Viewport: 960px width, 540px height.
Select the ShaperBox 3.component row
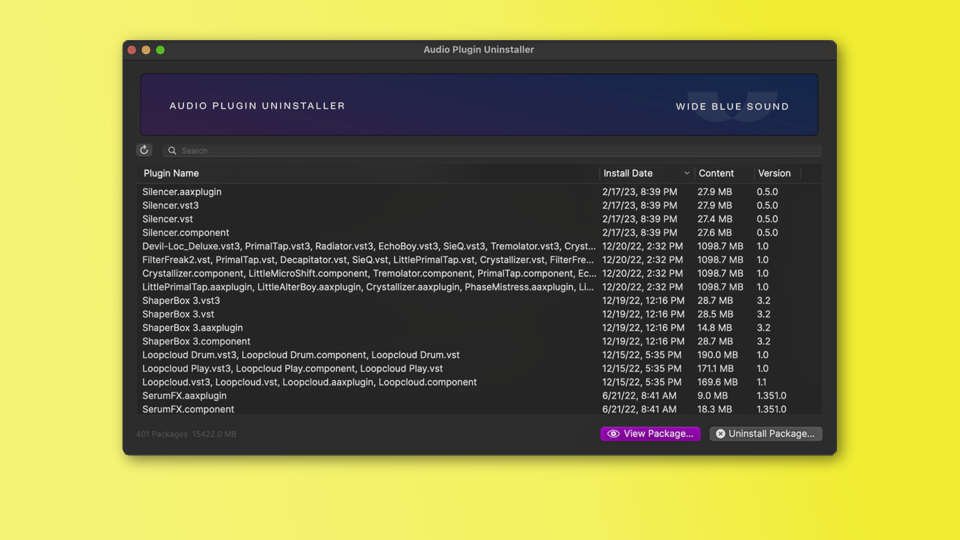[479, 341]
